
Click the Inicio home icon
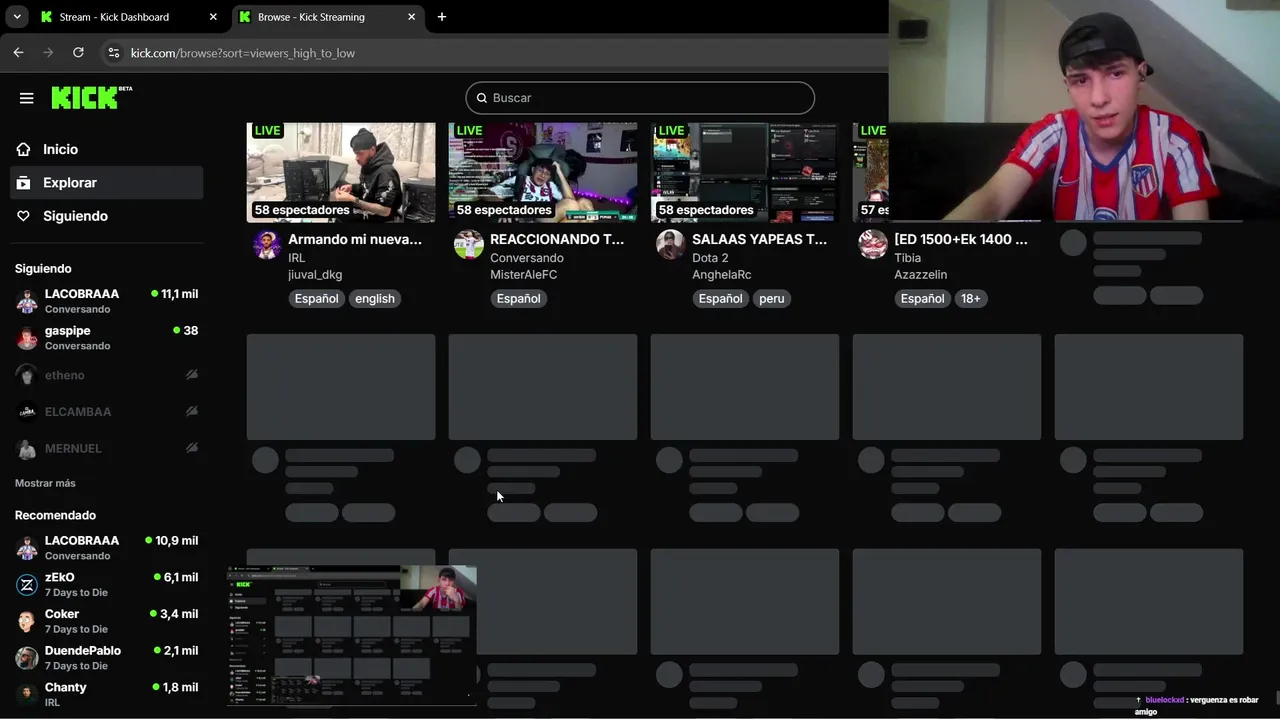tap(24, 149)
